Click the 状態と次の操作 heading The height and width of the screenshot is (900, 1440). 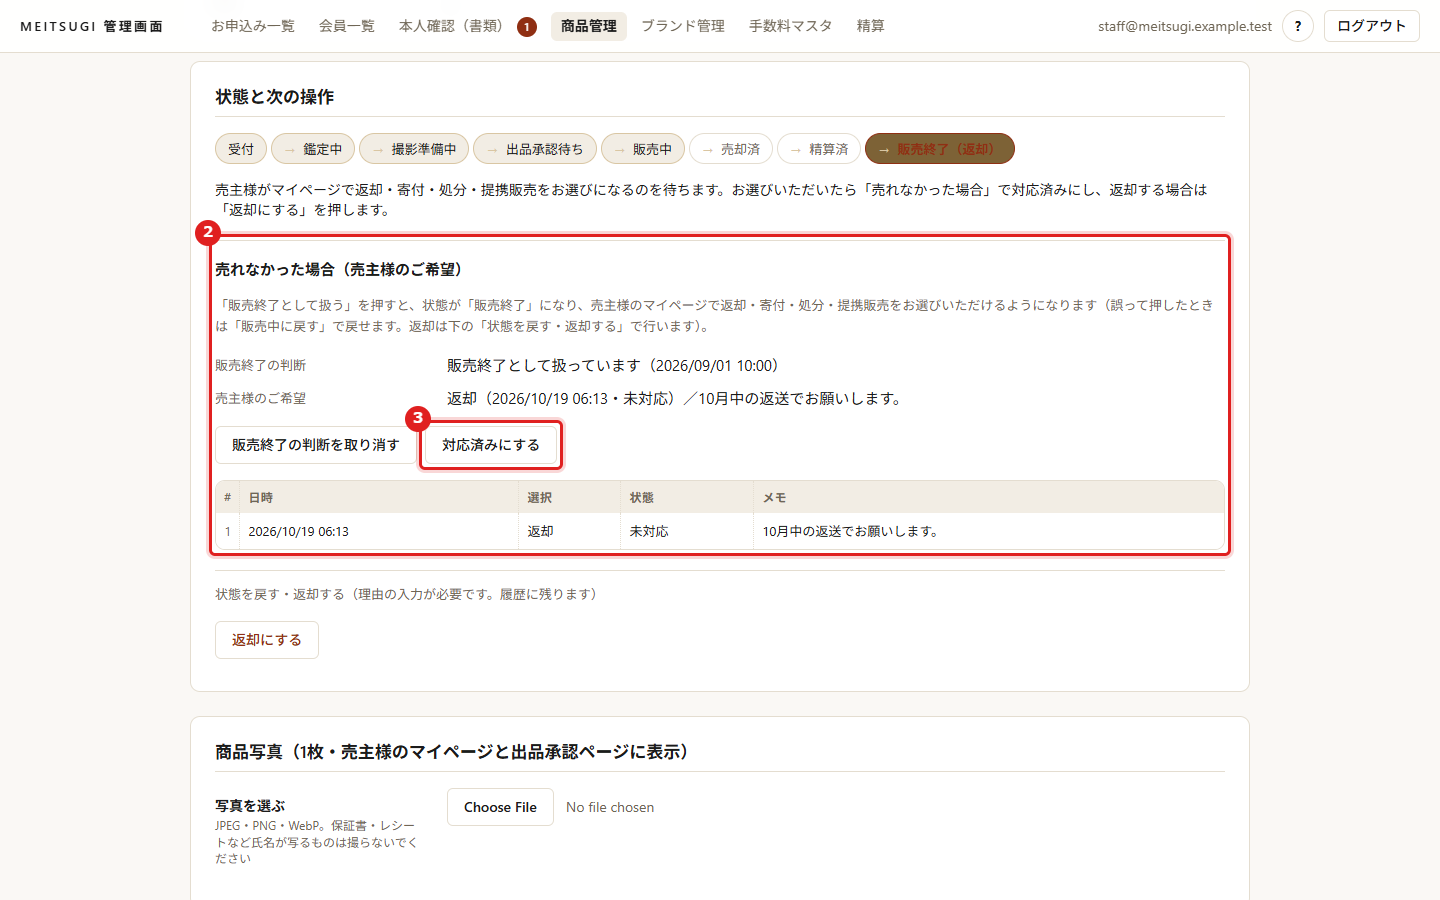pos(275,97)
